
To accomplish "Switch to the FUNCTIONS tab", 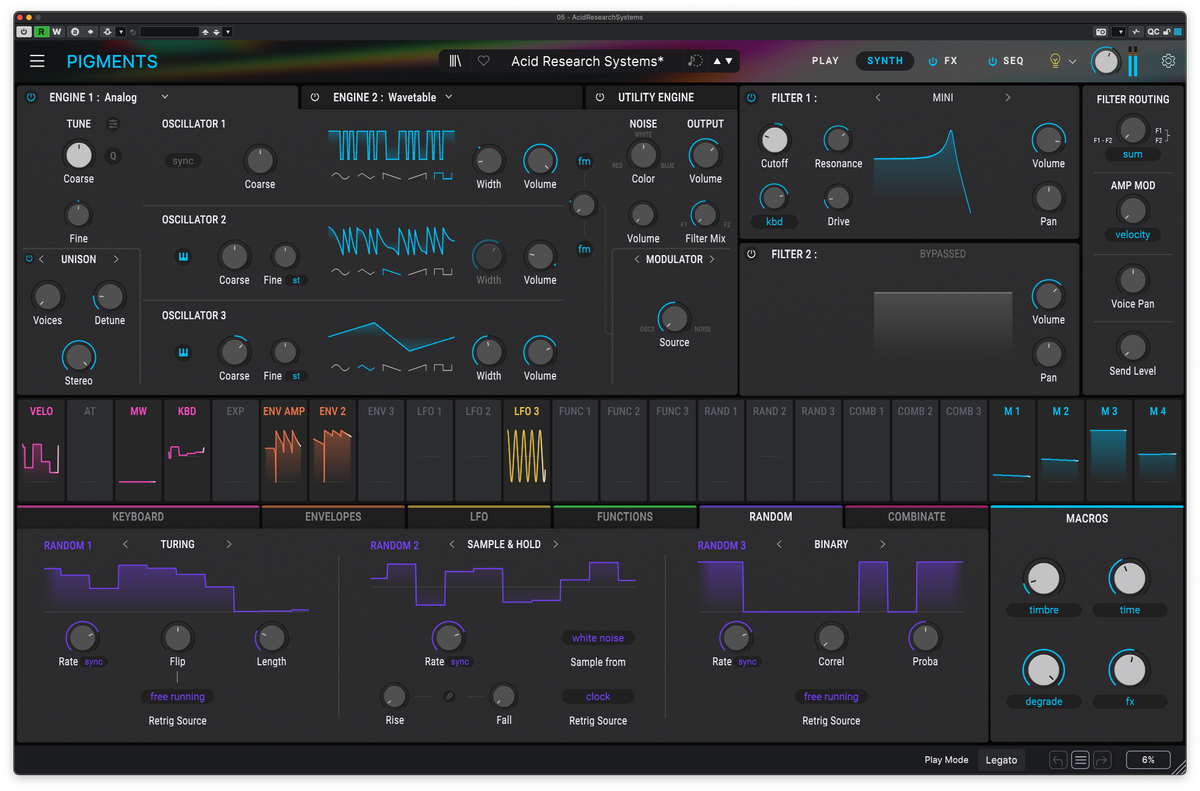I will pos(625,517).
